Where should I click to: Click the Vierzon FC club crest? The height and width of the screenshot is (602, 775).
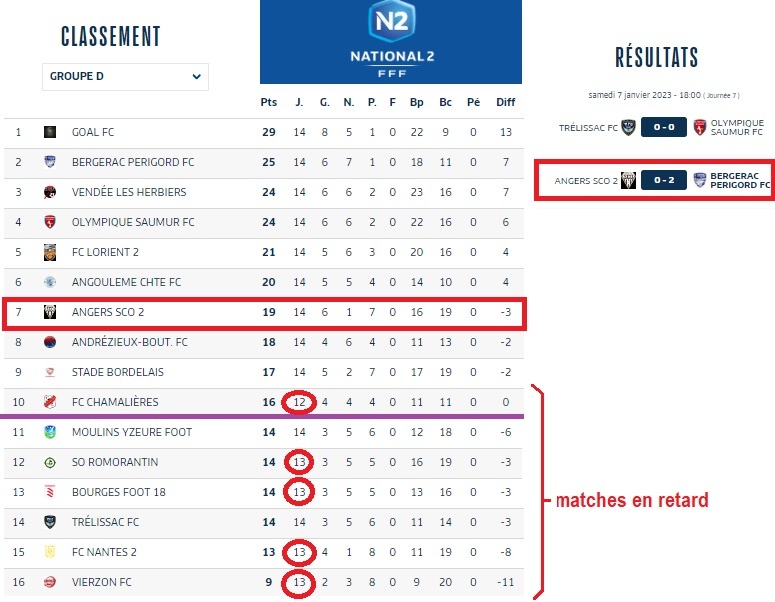point(50,582)
